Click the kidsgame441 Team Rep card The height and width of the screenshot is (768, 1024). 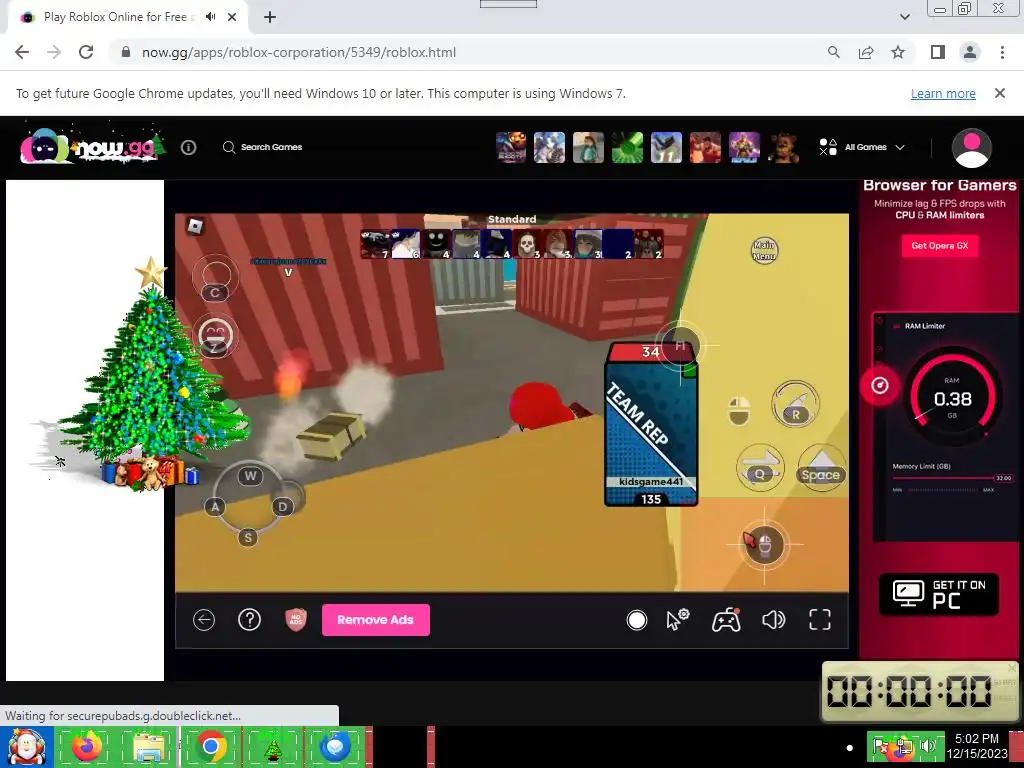[651, 425]
